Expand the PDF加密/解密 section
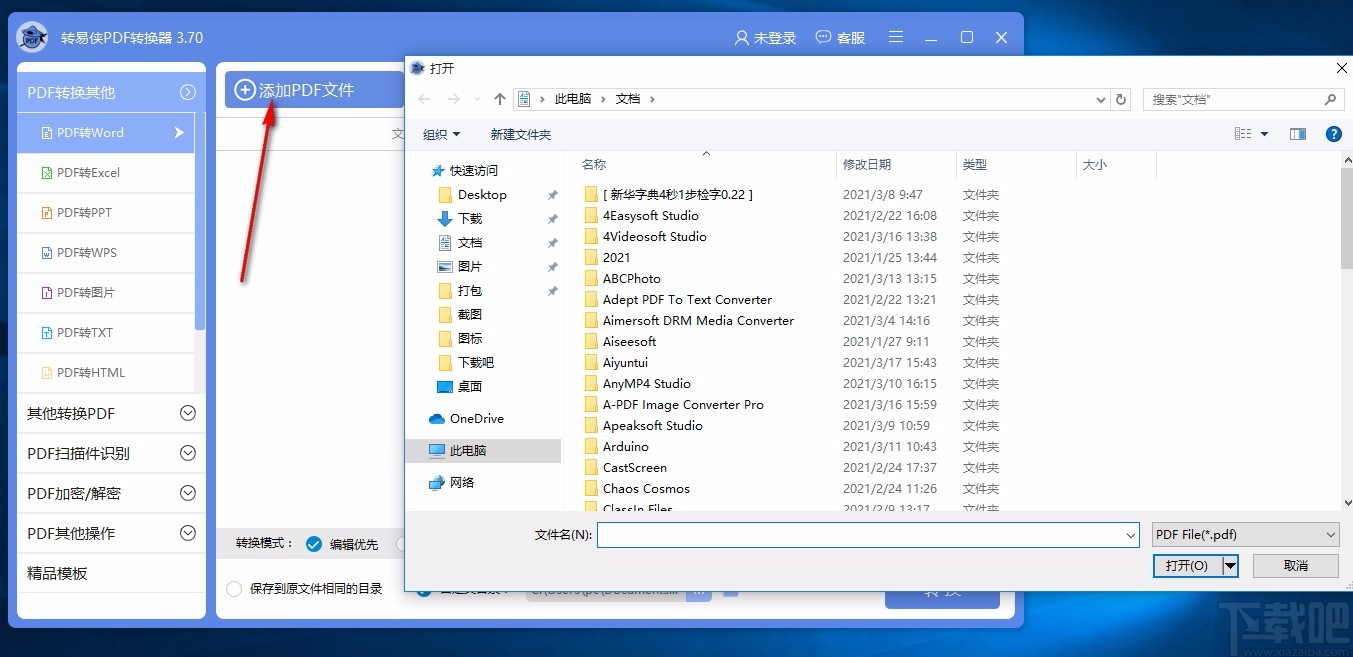 110,493
